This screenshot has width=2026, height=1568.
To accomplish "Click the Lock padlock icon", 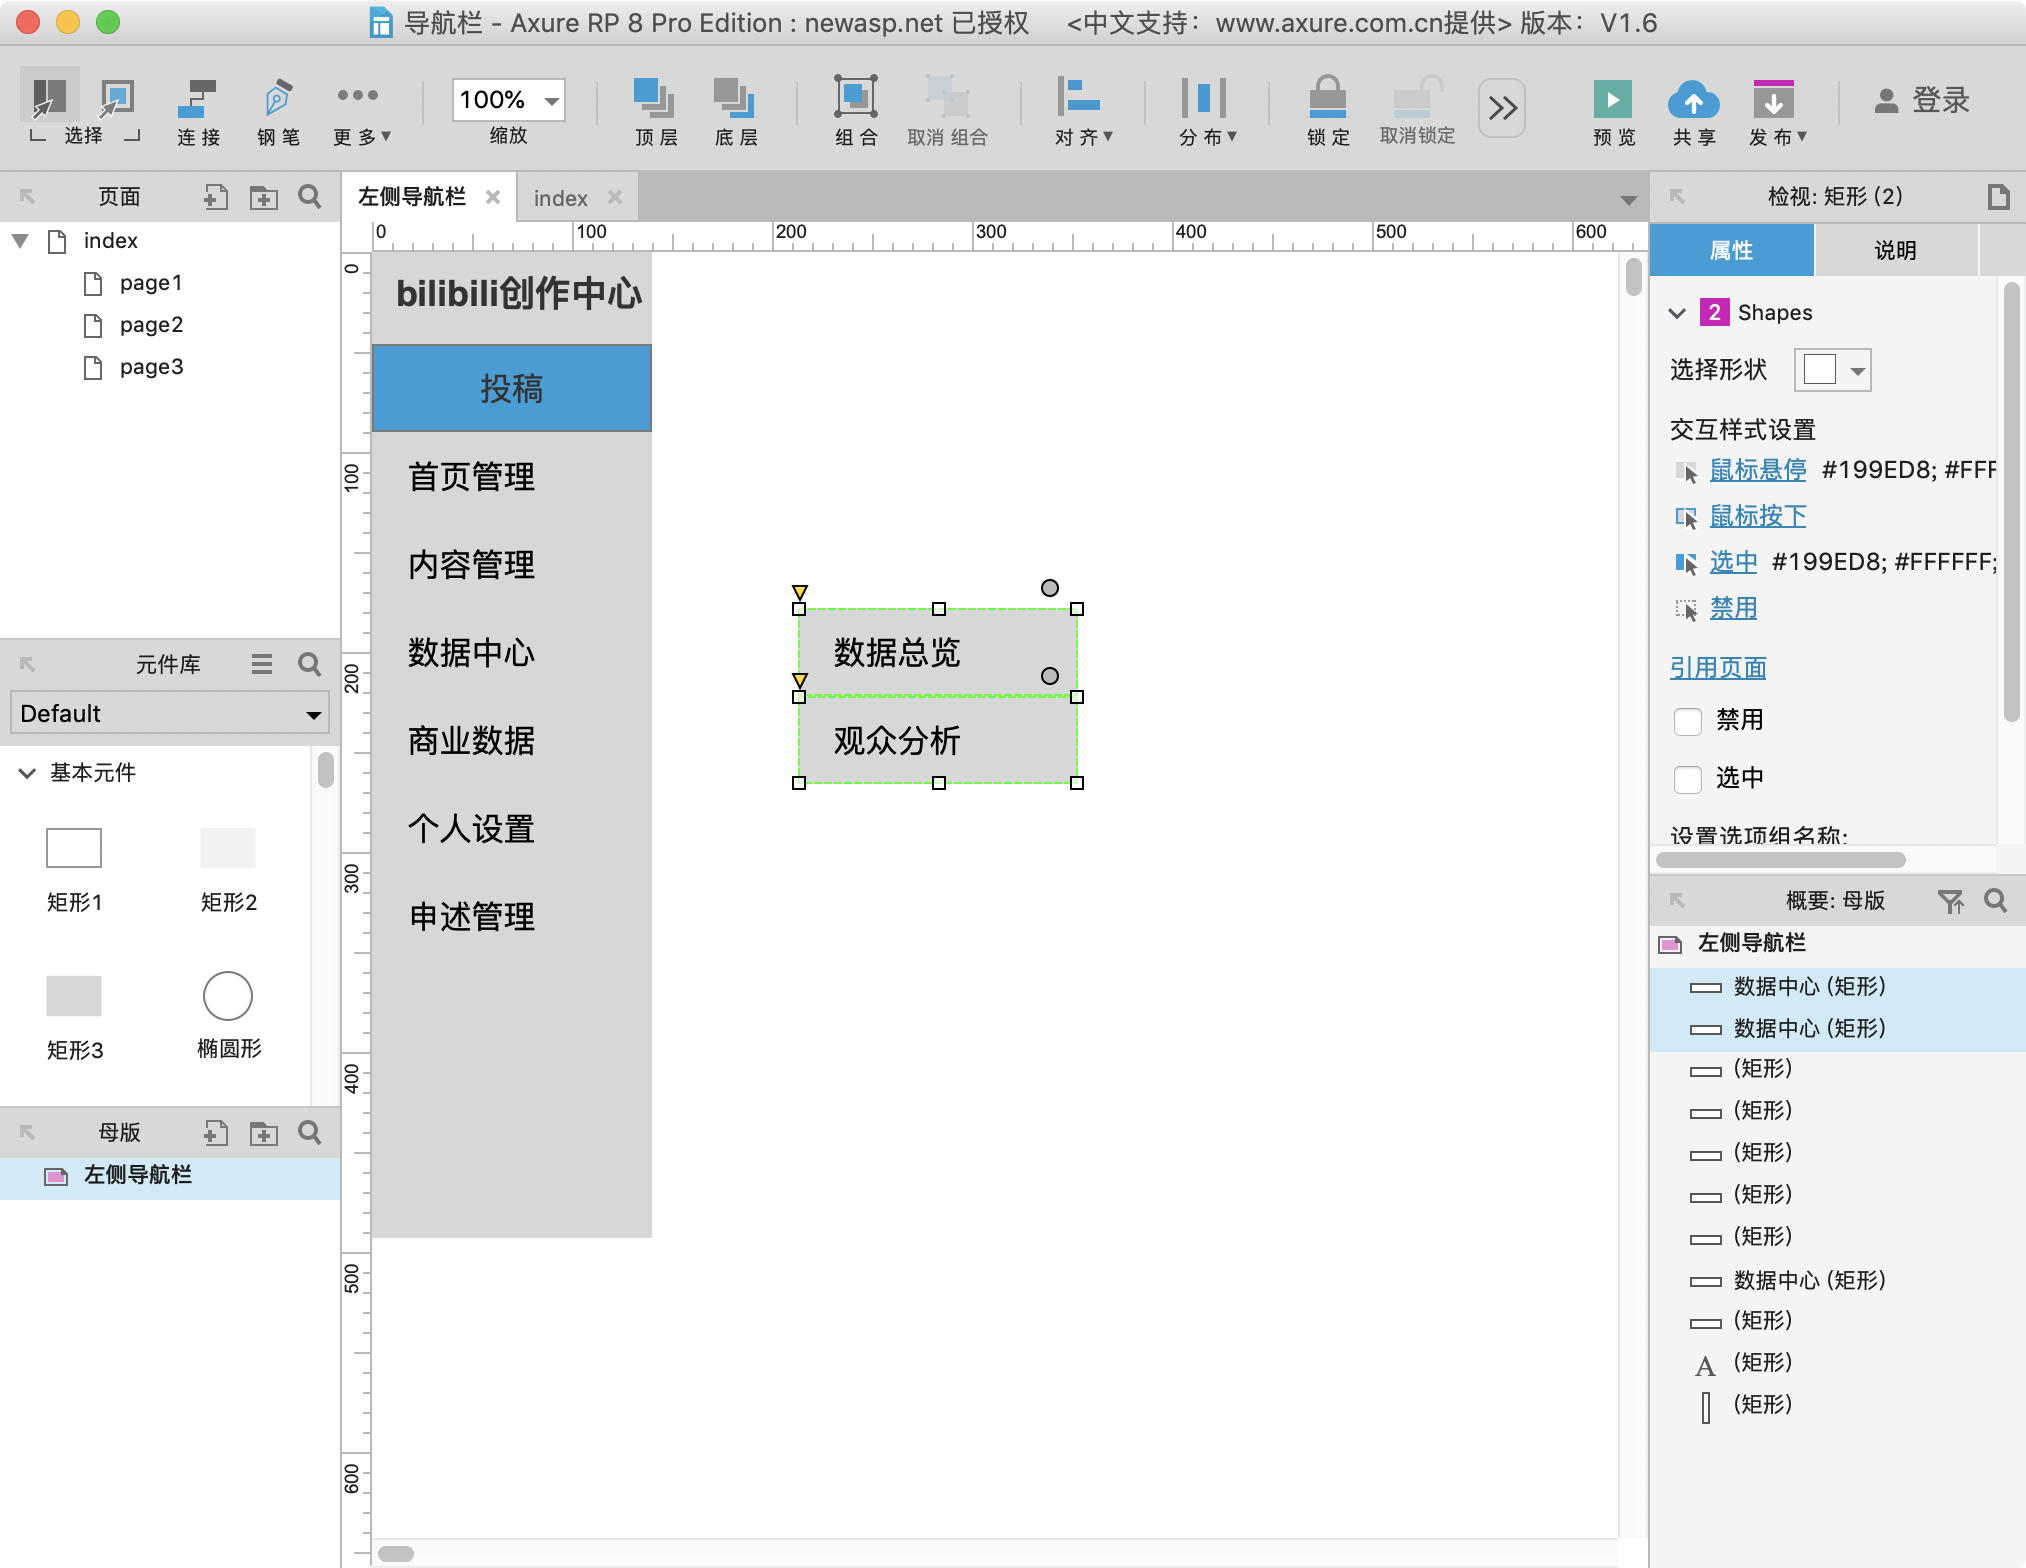I will pyautogui.click(x=1327, y=98).
